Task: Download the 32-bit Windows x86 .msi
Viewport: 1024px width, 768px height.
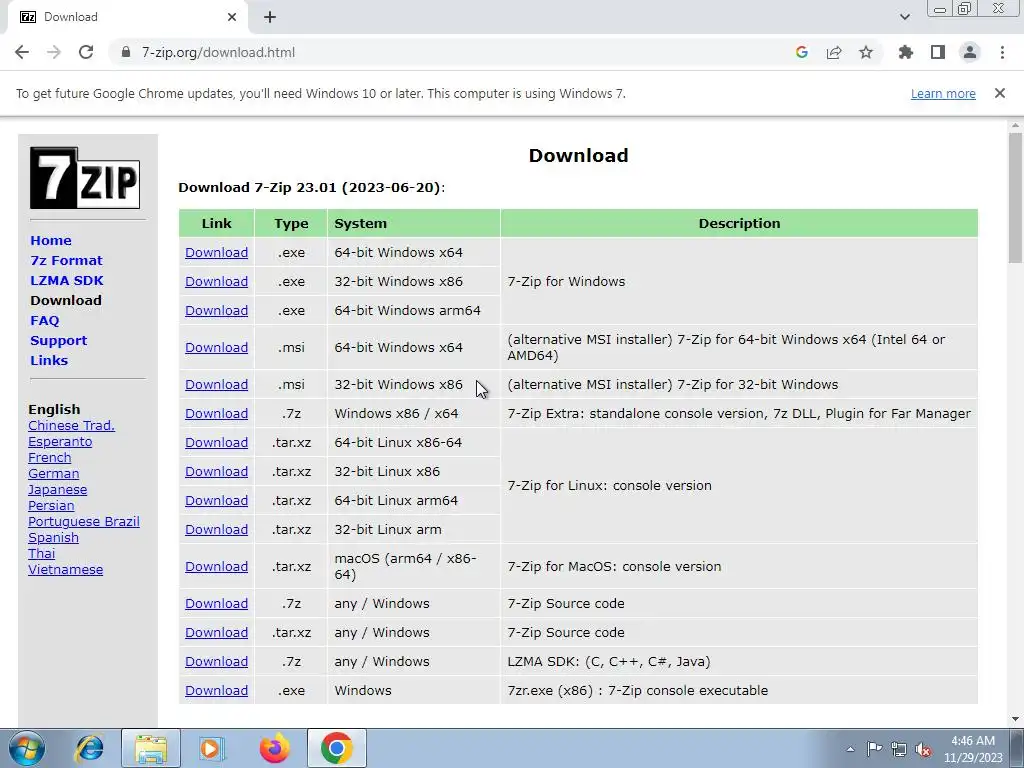Action: pyautogui.click(x=216, y=385)
